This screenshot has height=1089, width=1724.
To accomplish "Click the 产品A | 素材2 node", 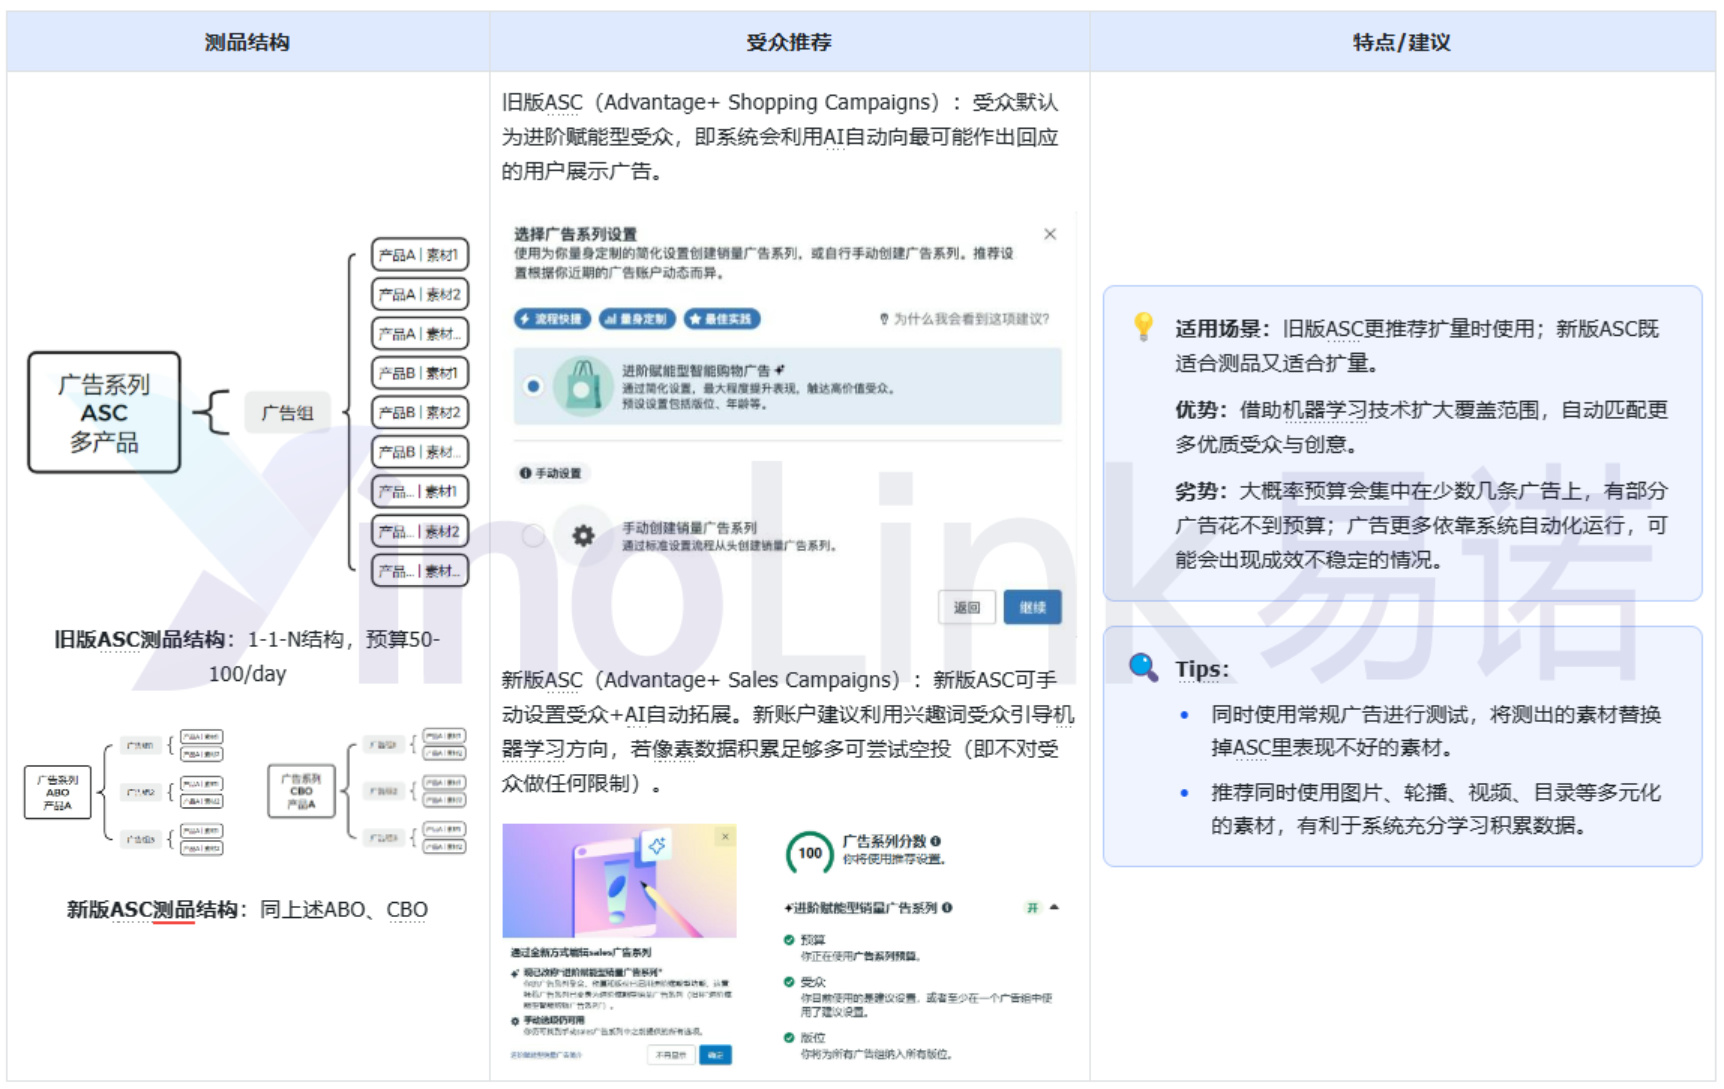I will click(420, 294).
